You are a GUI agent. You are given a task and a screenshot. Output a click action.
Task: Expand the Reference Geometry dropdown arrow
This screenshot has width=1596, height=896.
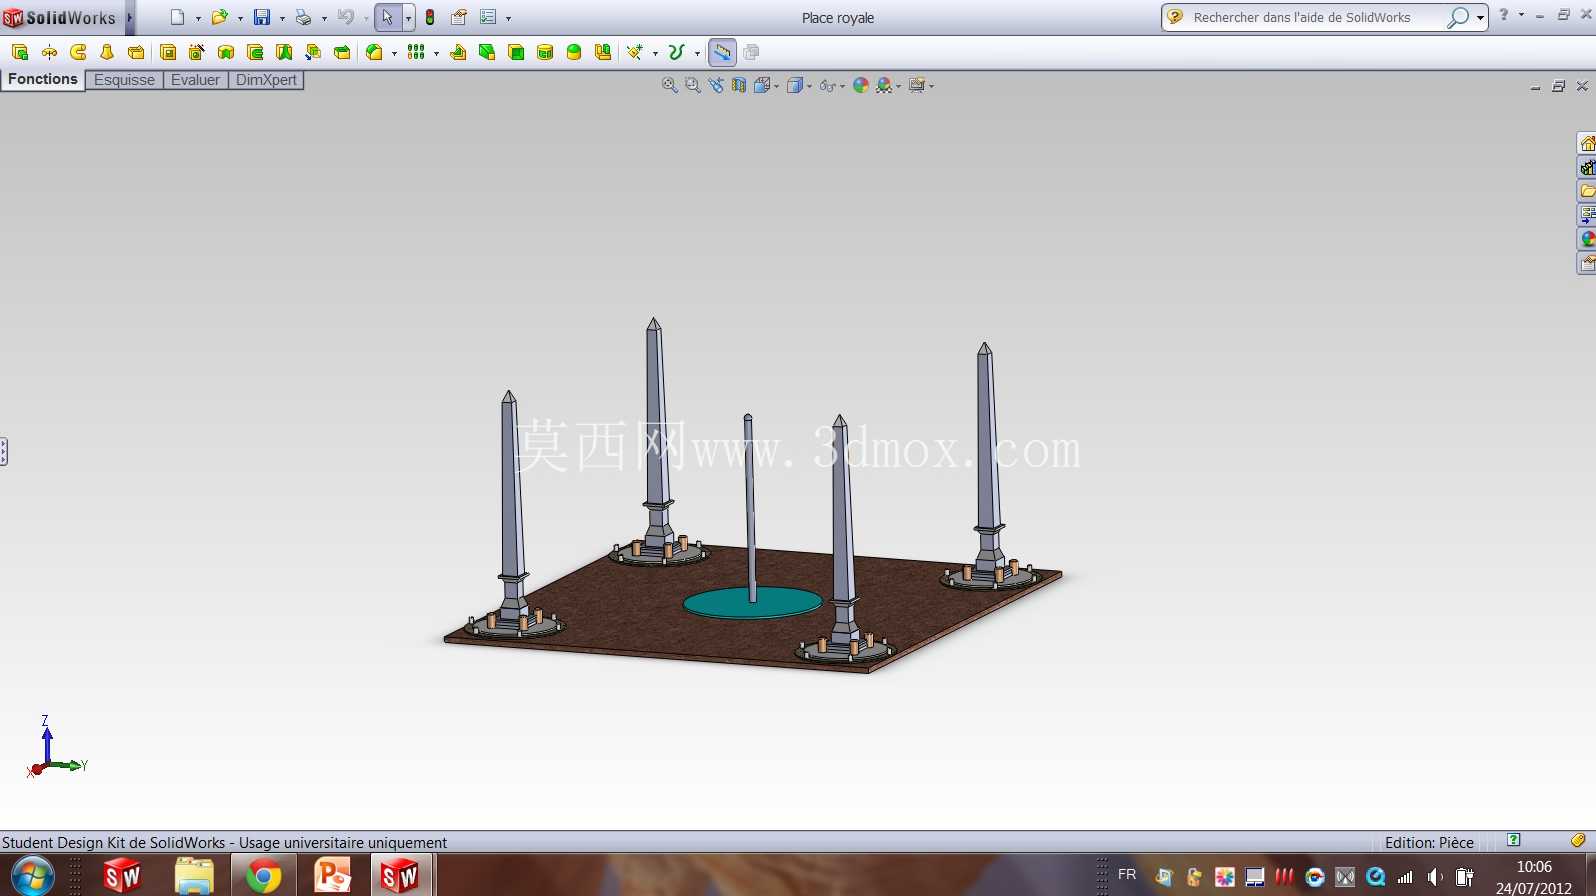[655, 53]
